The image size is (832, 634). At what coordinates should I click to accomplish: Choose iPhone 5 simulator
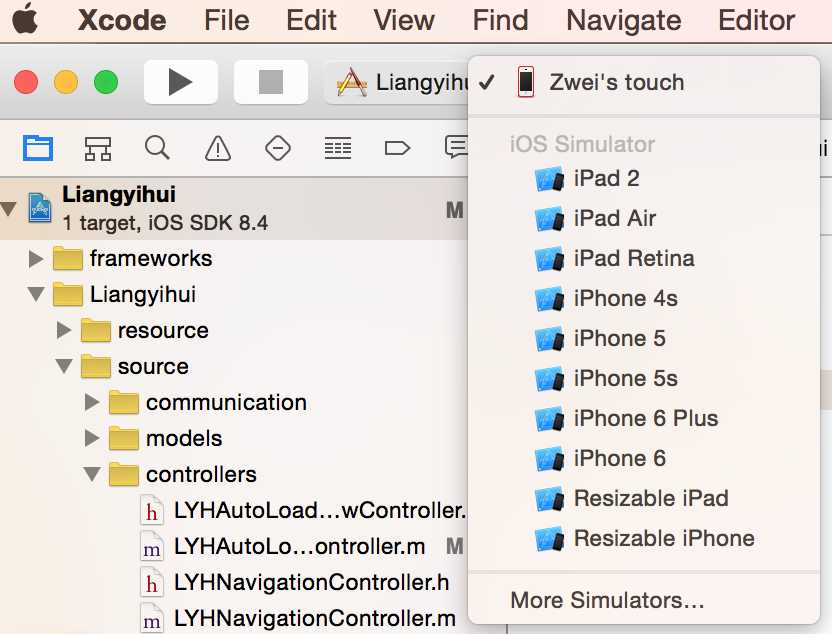[644, 338]
